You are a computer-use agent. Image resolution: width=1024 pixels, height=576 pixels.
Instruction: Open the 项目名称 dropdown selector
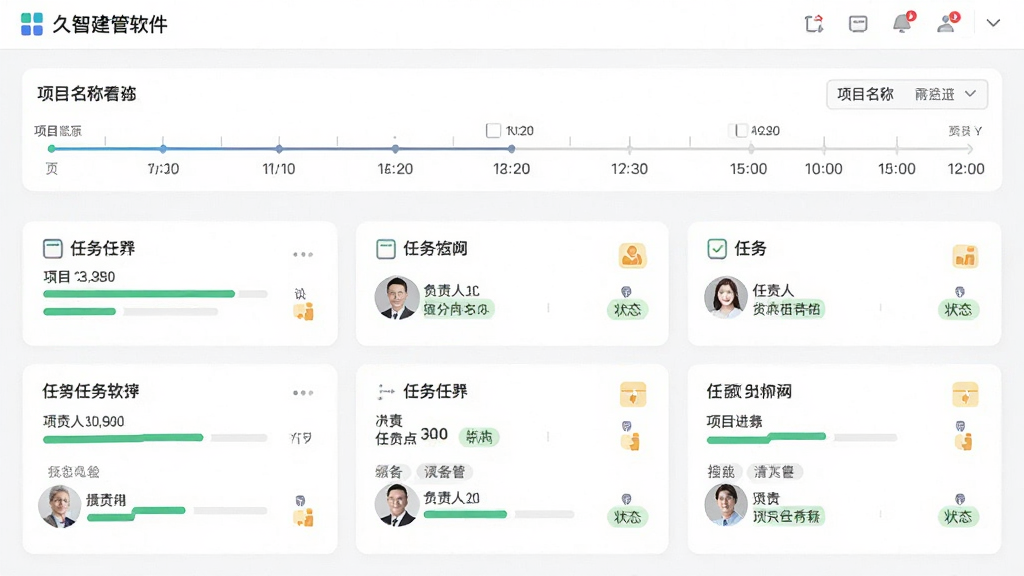(906, 95)
